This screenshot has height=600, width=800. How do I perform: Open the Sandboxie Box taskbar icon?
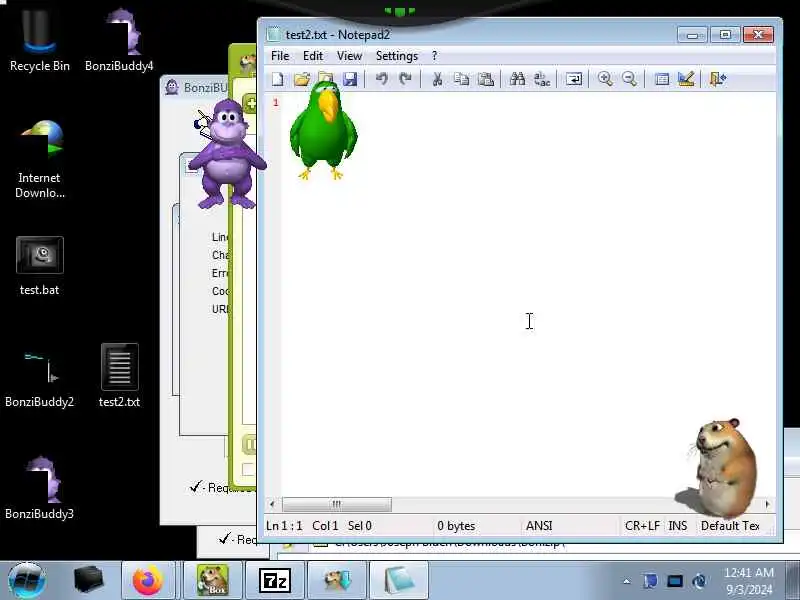click(x=213, y=581)
